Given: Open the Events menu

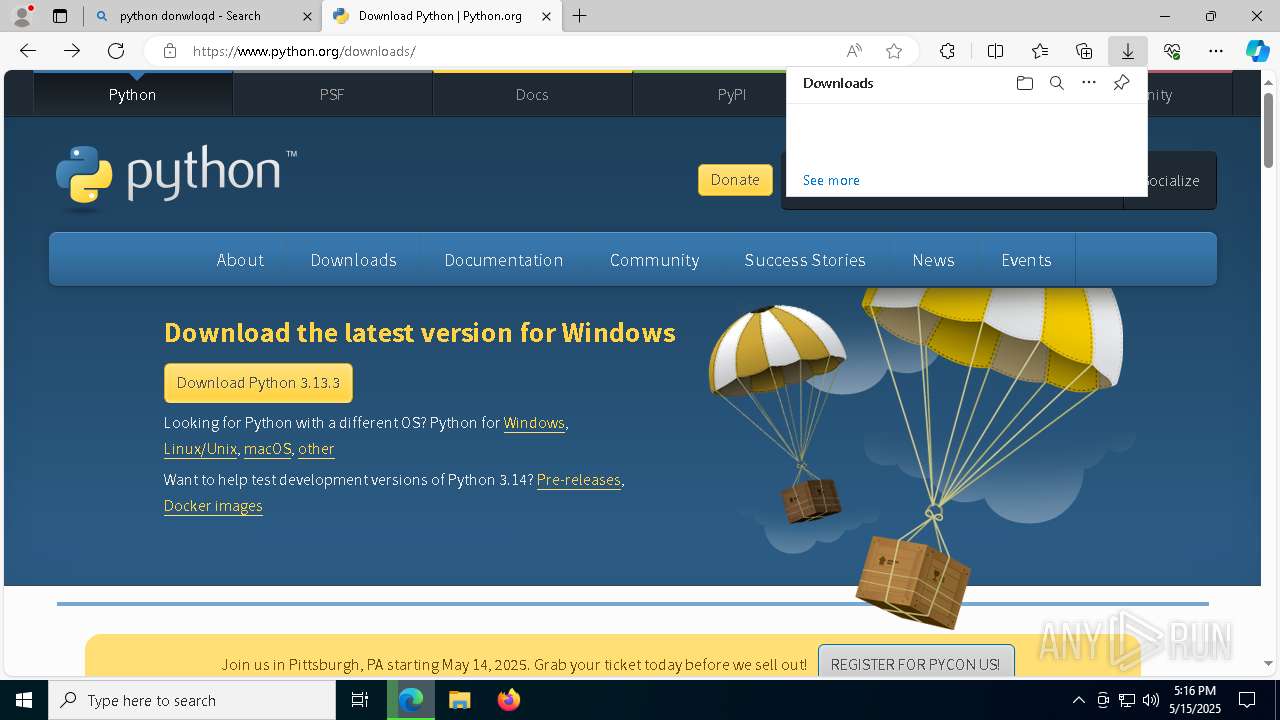Looking at the screenshot, I should (1026, 260).
